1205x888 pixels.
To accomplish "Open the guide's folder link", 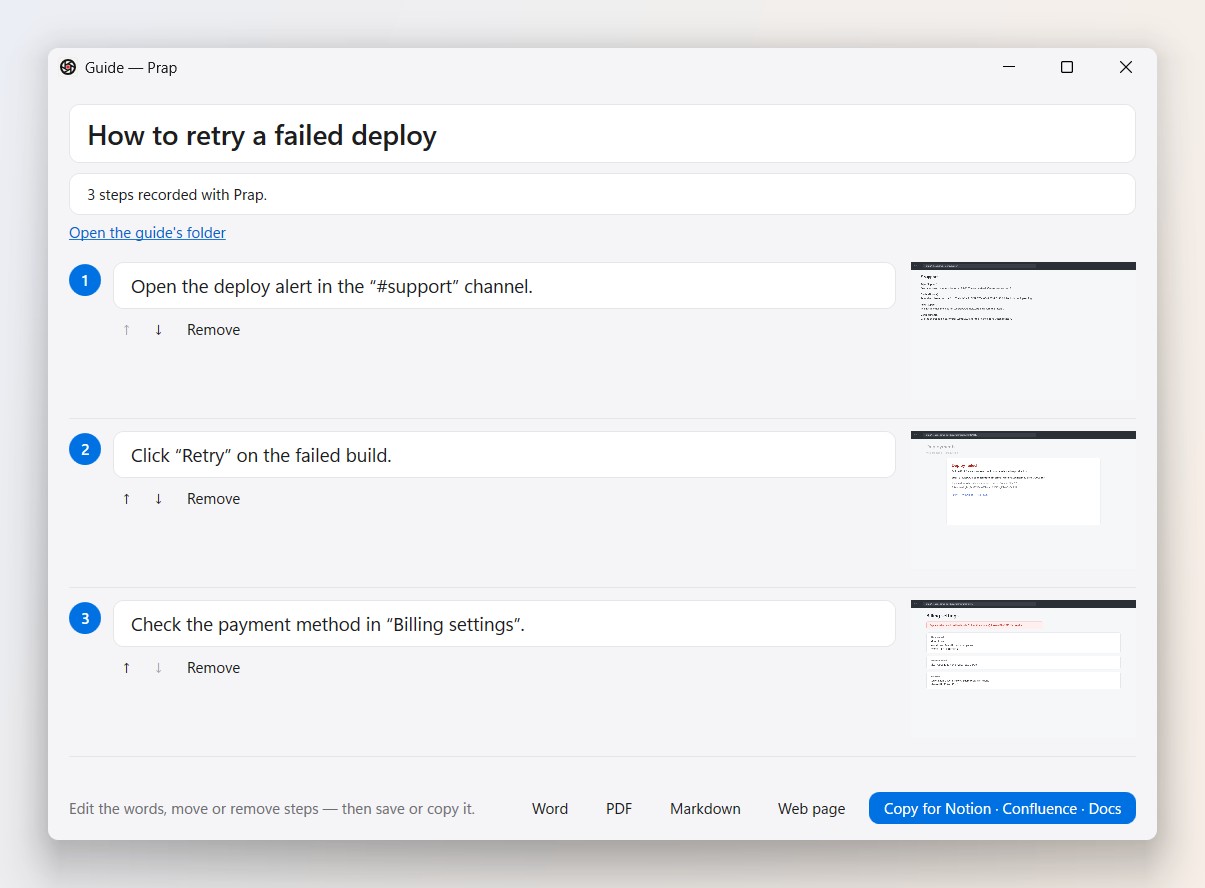I will pyautogui.click(x=147, y=233).
